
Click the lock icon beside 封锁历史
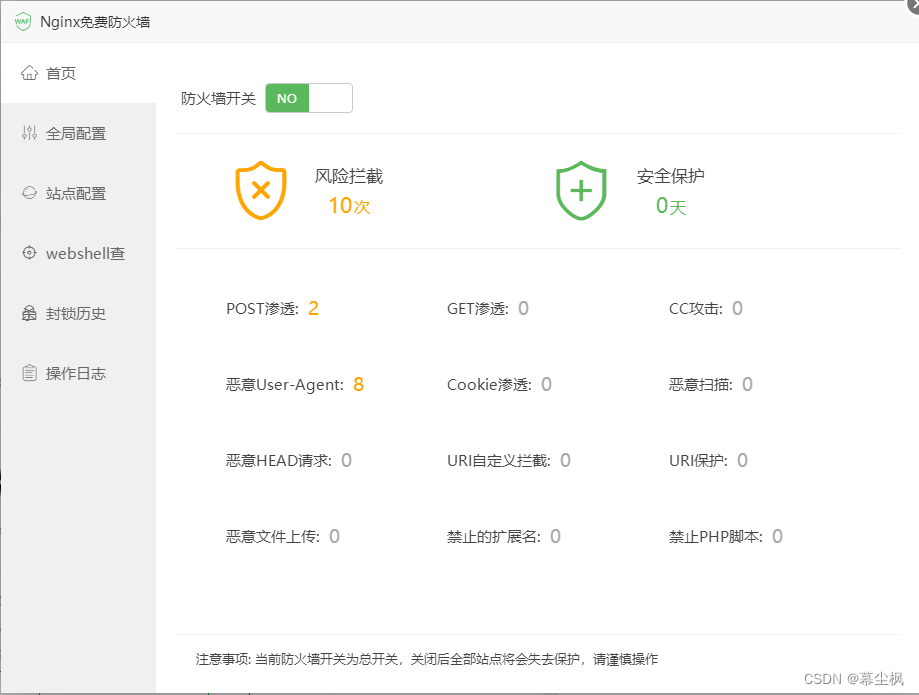pyautogui.click(x=27, y=313)
